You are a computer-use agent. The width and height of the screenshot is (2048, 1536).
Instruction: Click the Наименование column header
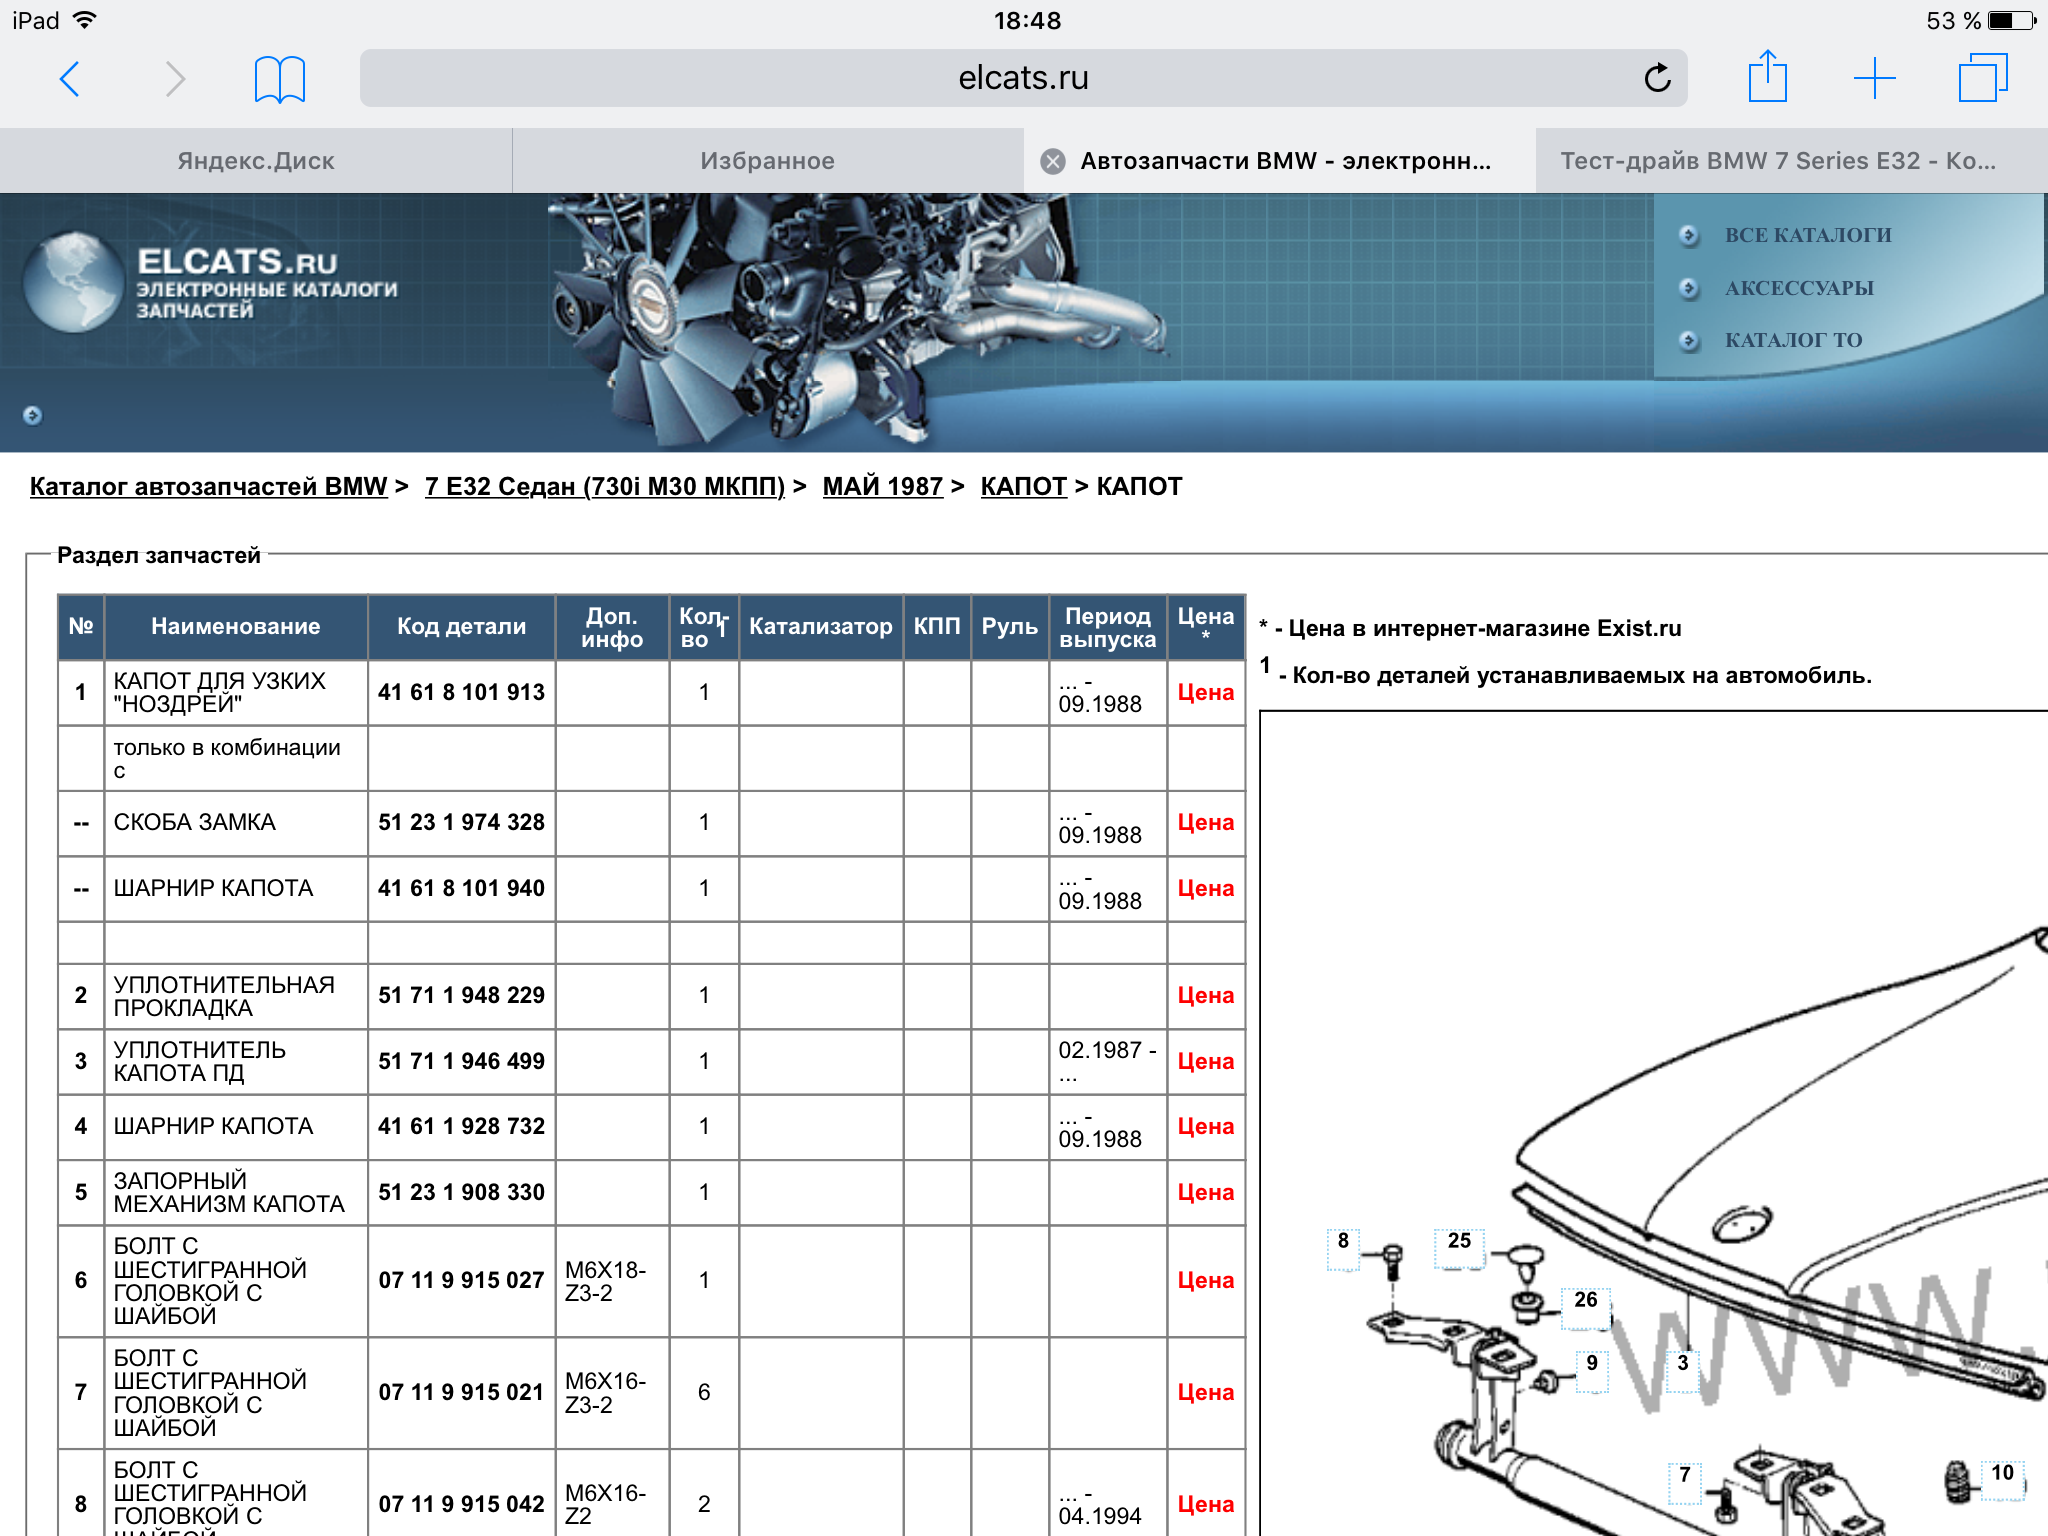coord(236,627)
